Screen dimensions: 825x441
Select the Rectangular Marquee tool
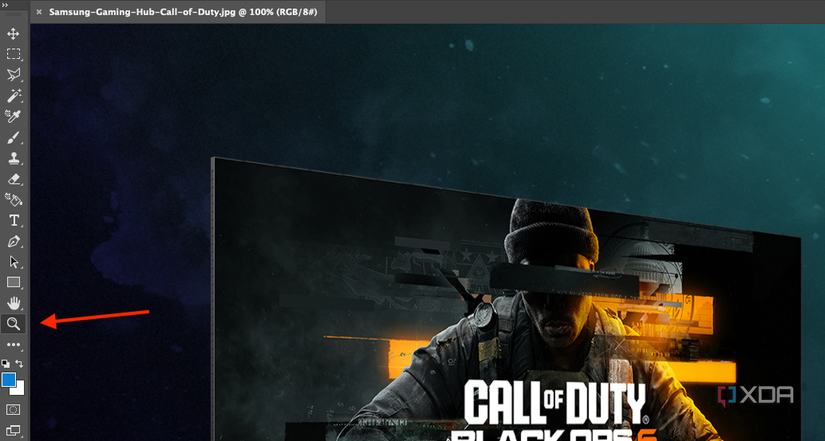tap(13, 54)
